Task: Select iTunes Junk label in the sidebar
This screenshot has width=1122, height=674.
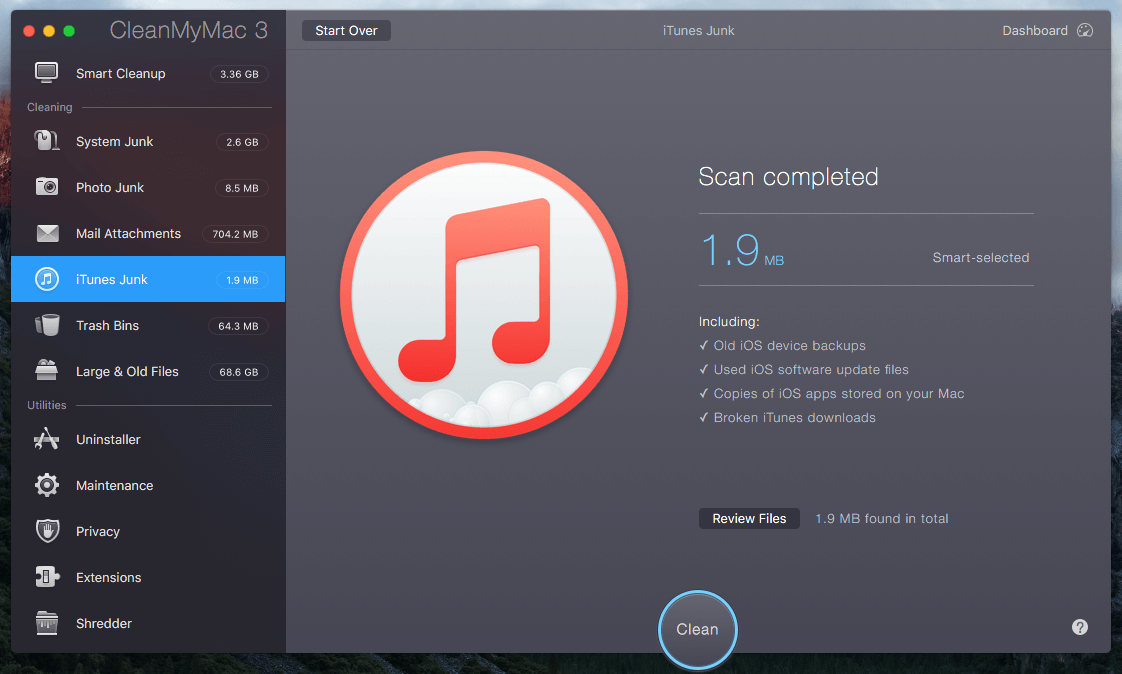Action: 112,280
